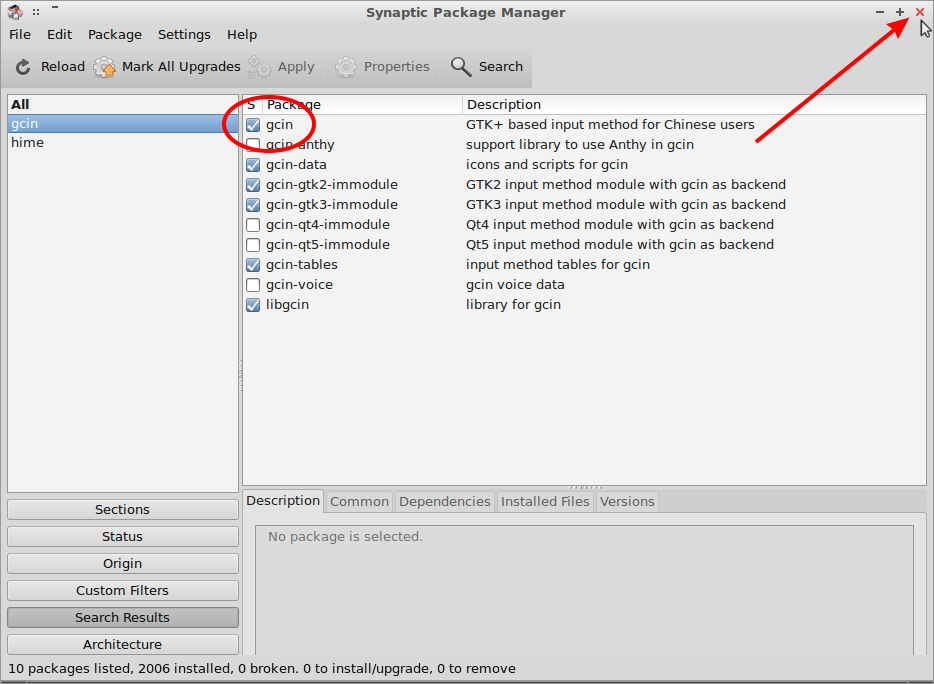The height and width of the screenshot is (684, 934).
Task: Toggle the gcin-gtk2-immodule checkbox
Action: coord(253,185)
